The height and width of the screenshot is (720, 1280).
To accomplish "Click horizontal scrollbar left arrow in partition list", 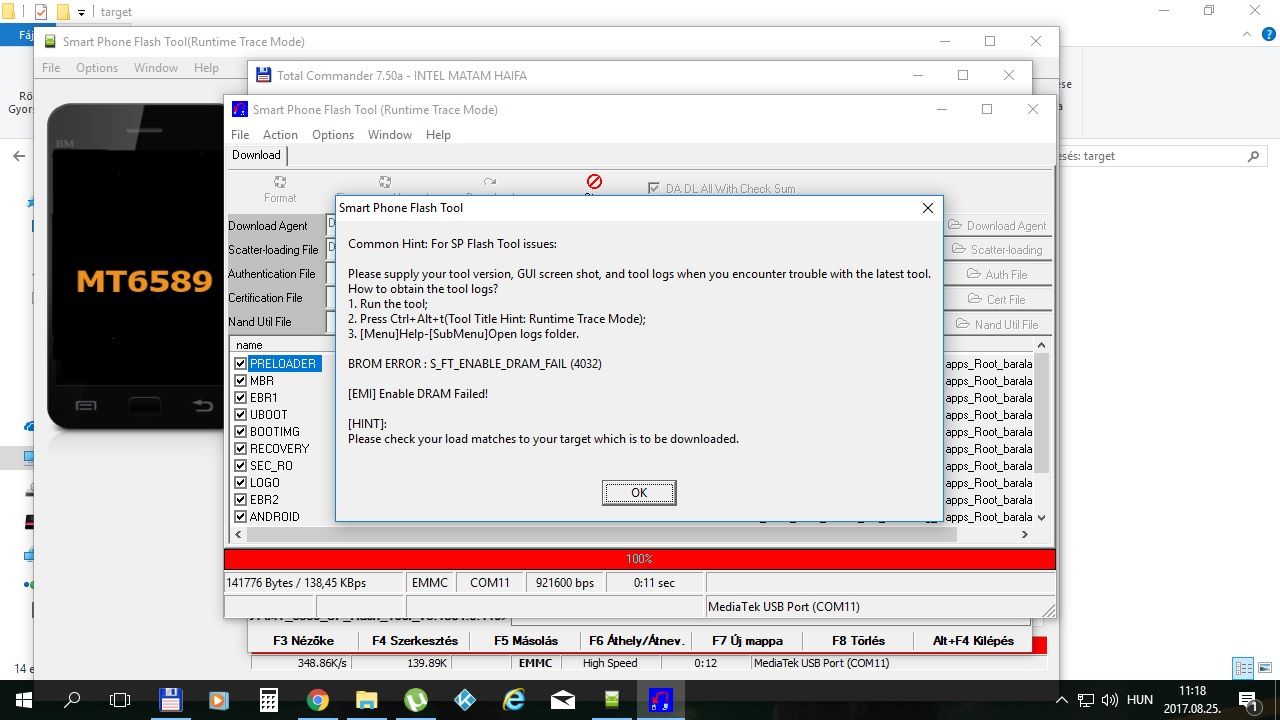I will [x=238, y=535].
